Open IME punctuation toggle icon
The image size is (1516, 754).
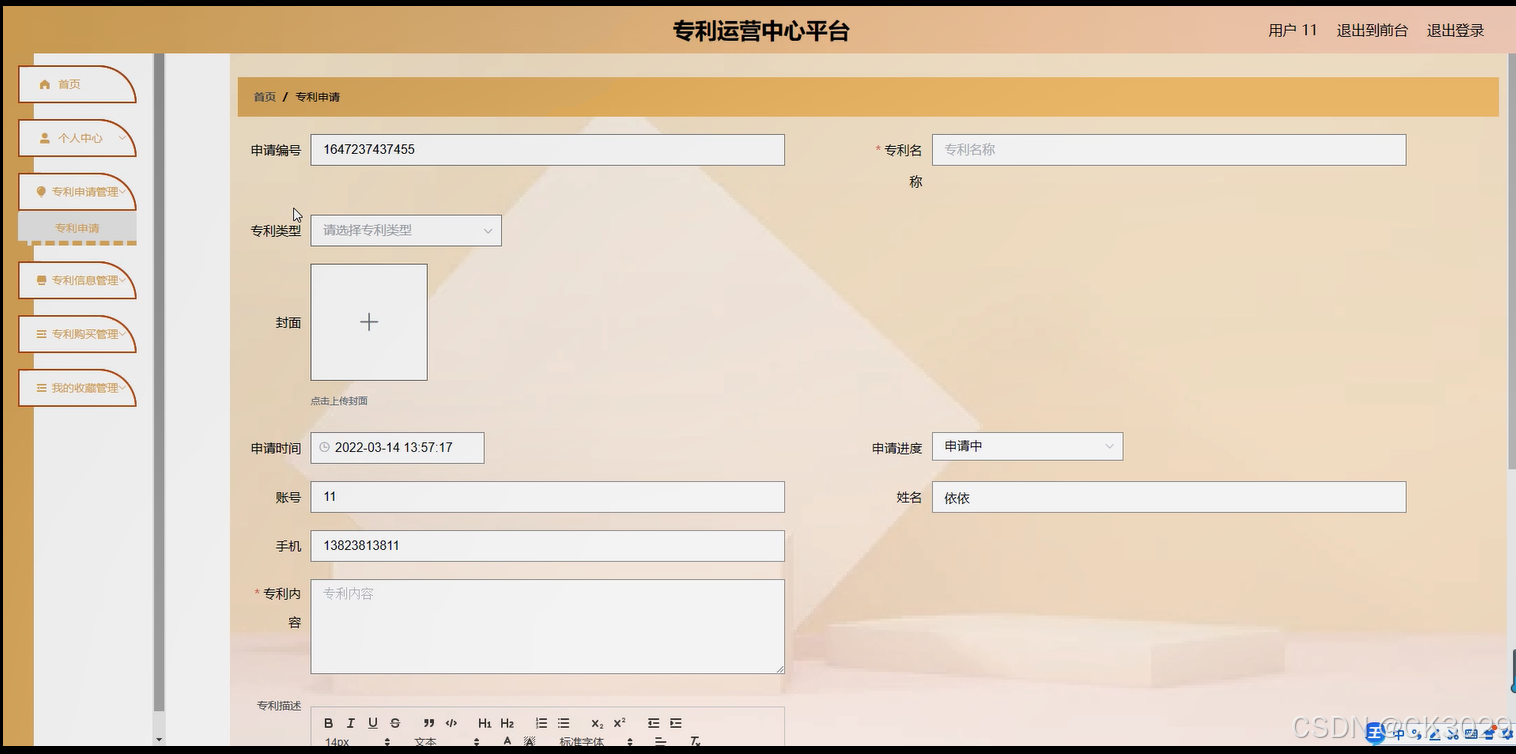coord(1417,734)
